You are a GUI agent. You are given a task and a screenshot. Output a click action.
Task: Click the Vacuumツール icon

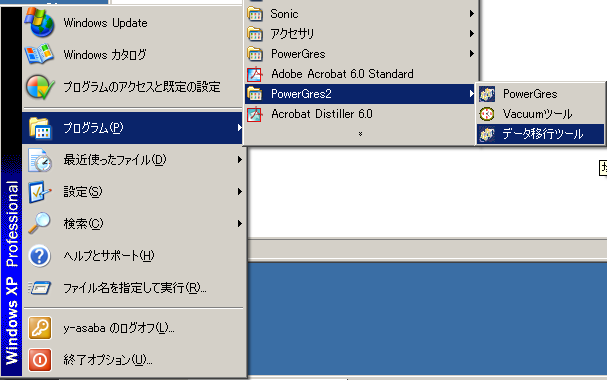[487, 114]
